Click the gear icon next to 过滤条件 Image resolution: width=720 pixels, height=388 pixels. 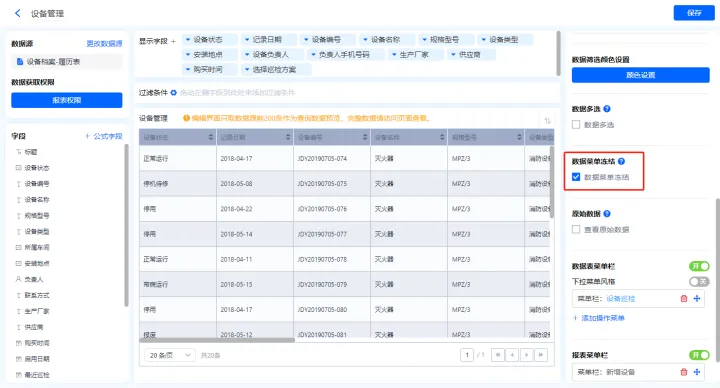(174, 93)
